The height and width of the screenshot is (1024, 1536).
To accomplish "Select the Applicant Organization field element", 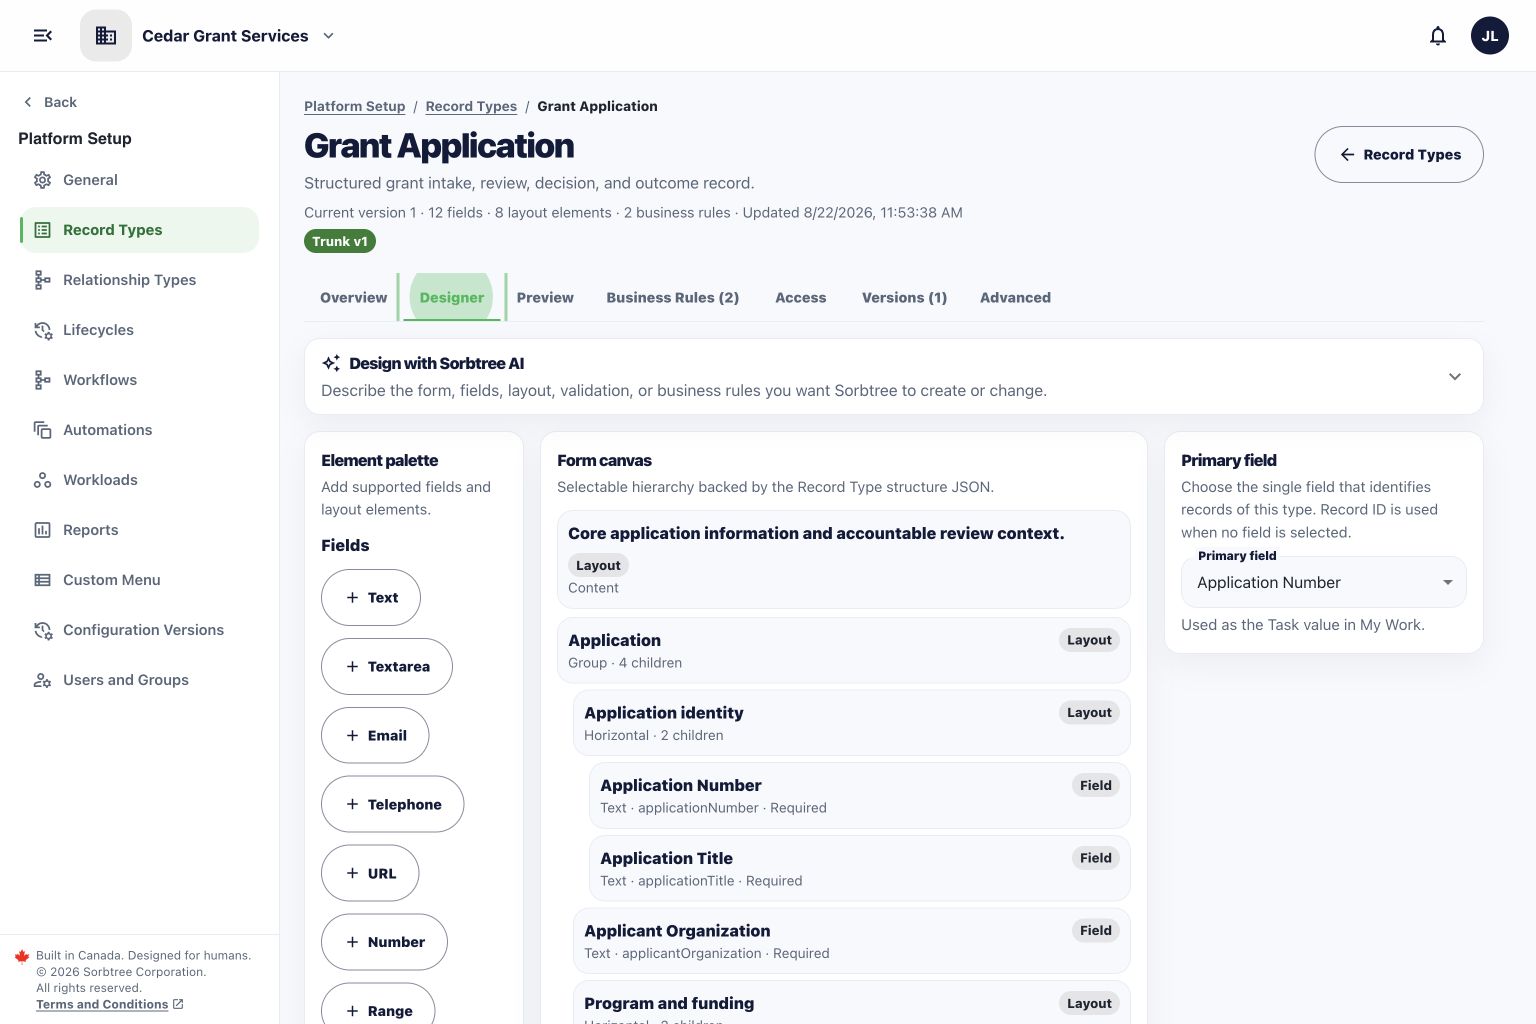I will (x=851, y=941).
